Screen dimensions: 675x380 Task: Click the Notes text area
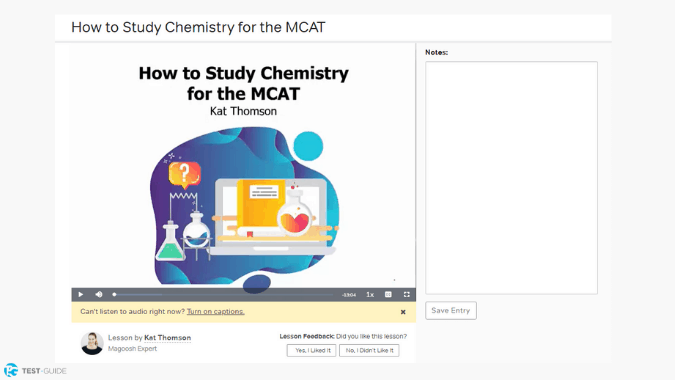tap(511, 178)
